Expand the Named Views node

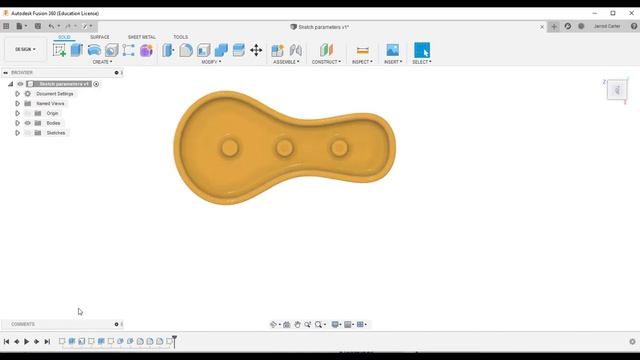[17, 104]
